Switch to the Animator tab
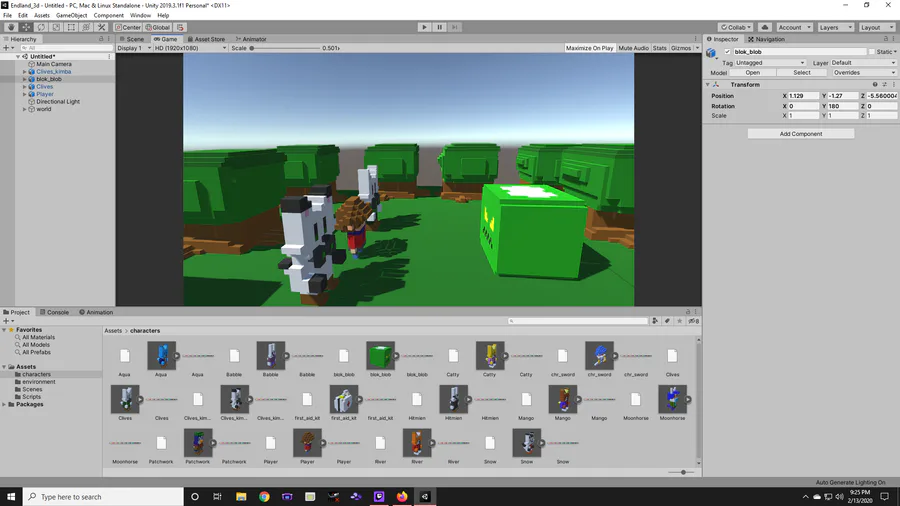Viewport: 900px width, 506px height. 251,39
